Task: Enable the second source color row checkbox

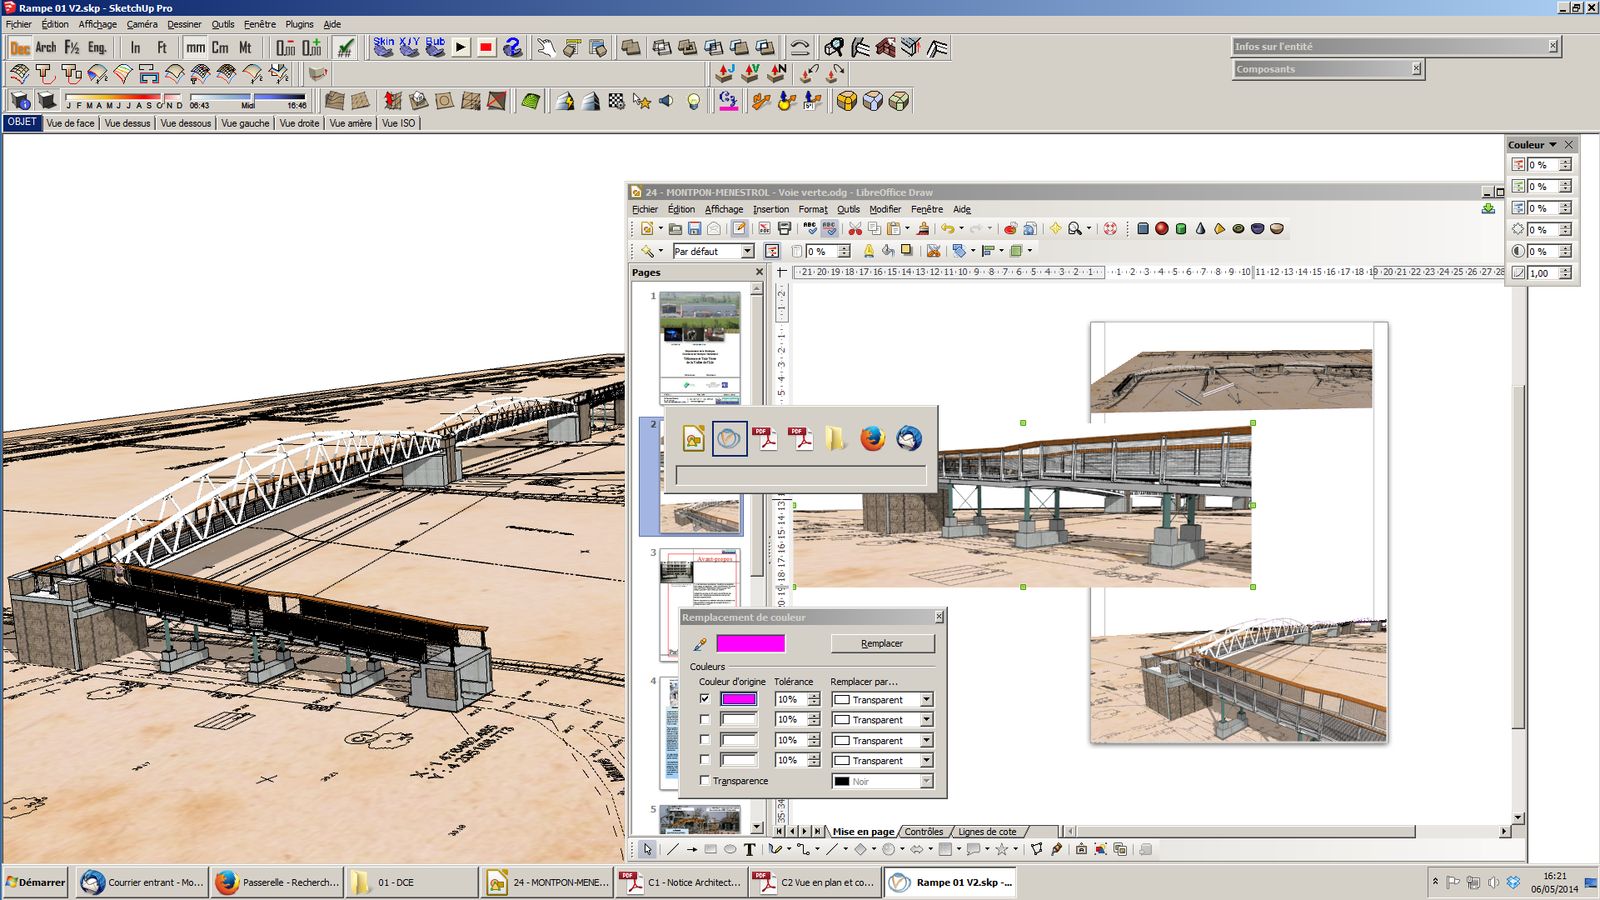Action: click(x=705, y=719)
